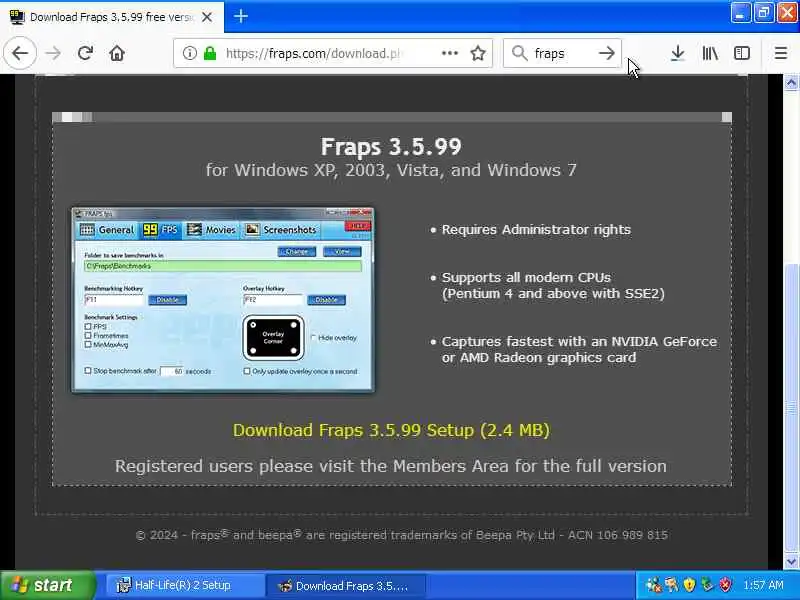Viewport: 800px width, 600px height.
Task: Reload the current page
Action: click(x=85, y=53)
